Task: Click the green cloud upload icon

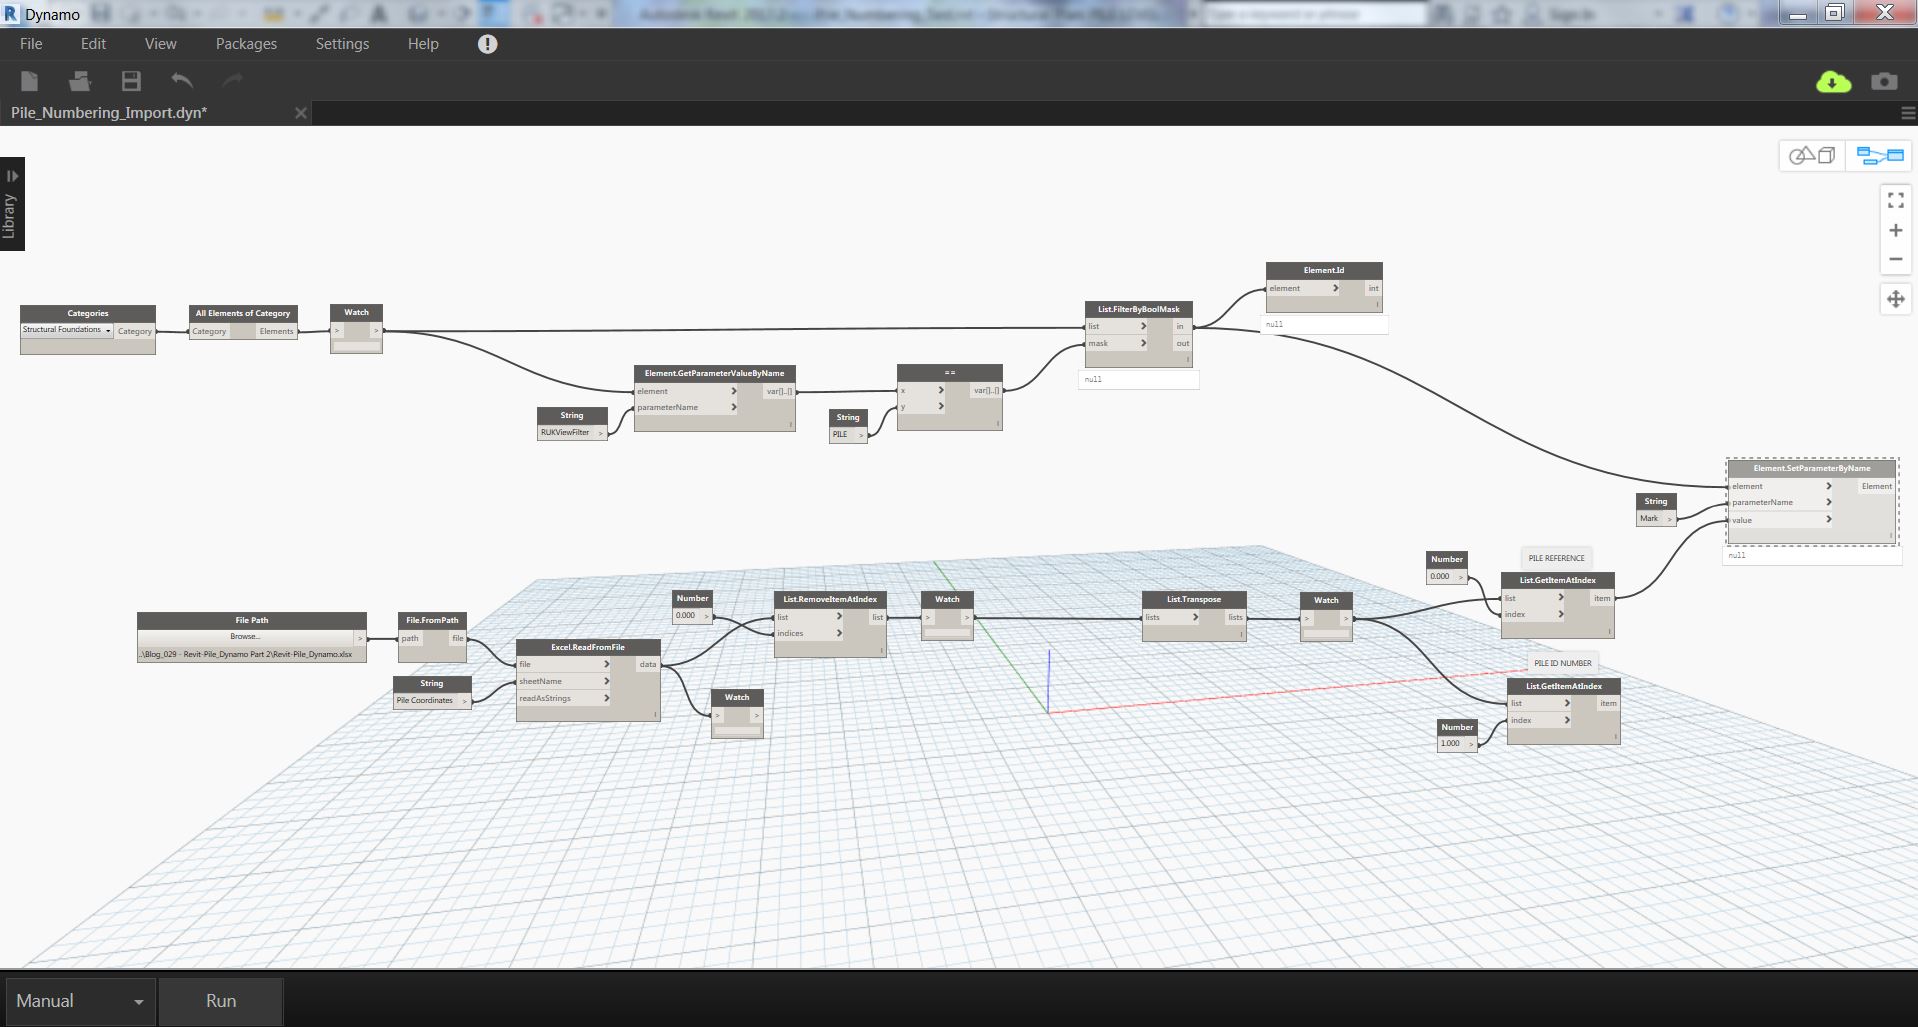Action: (x=1833, y=82)
